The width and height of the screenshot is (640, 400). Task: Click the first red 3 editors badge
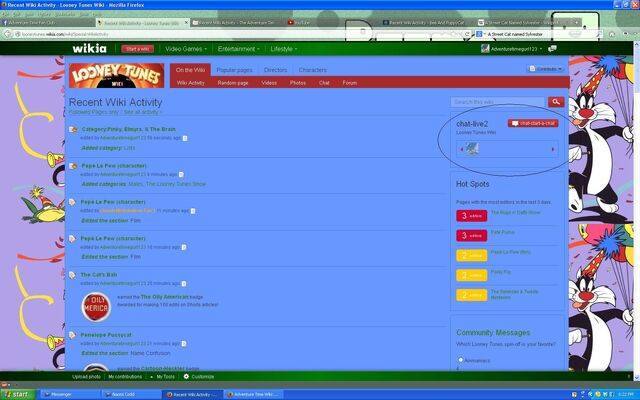coord(471,216)
